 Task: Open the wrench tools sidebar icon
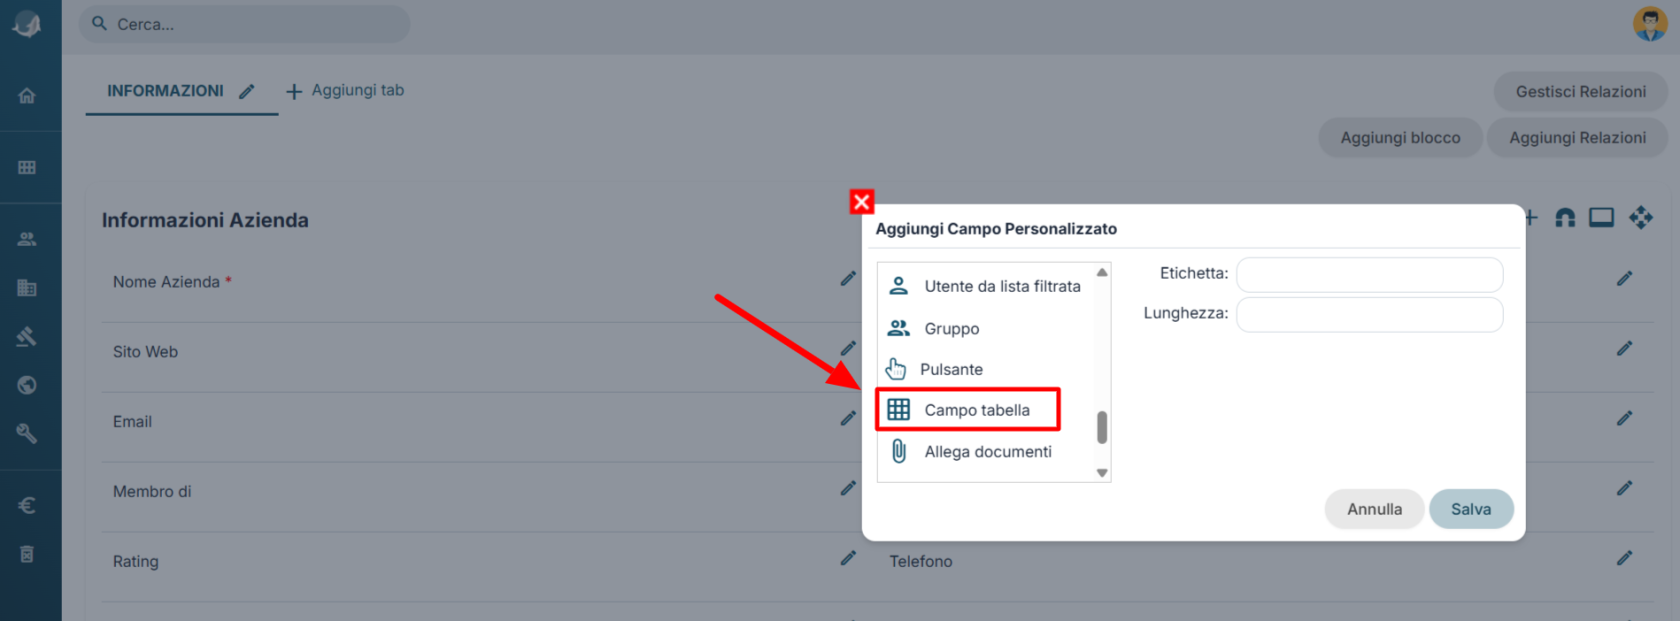point(27,433)
